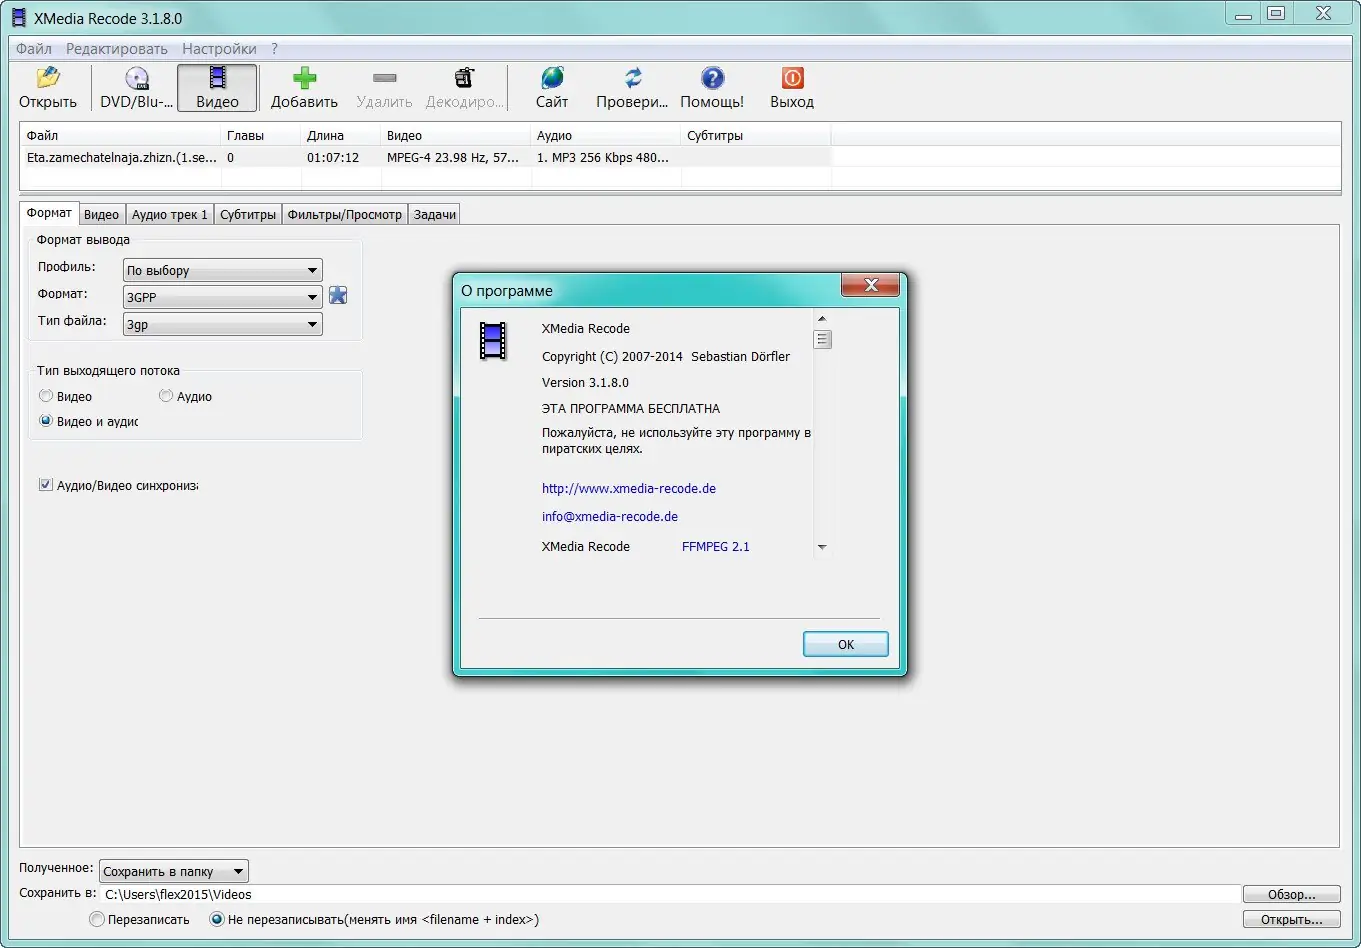Expand the Профиль dropdown

(x=223, y=270)
